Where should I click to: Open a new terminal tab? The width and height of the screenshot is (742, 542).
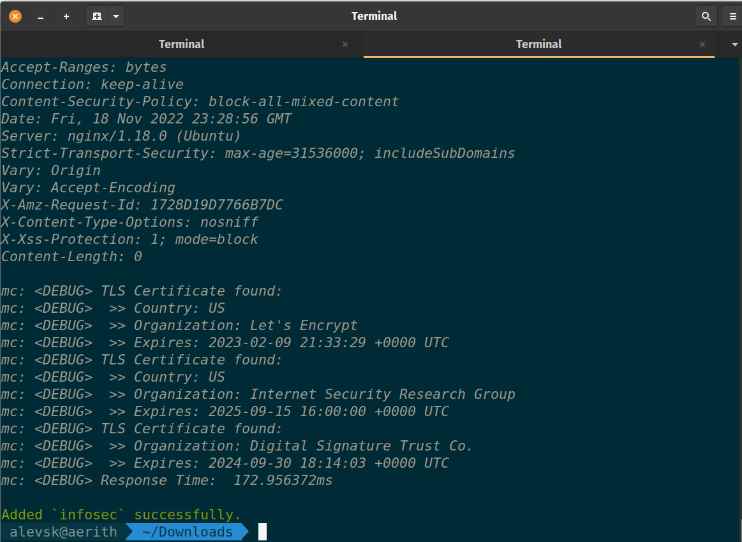click(96, 16)
